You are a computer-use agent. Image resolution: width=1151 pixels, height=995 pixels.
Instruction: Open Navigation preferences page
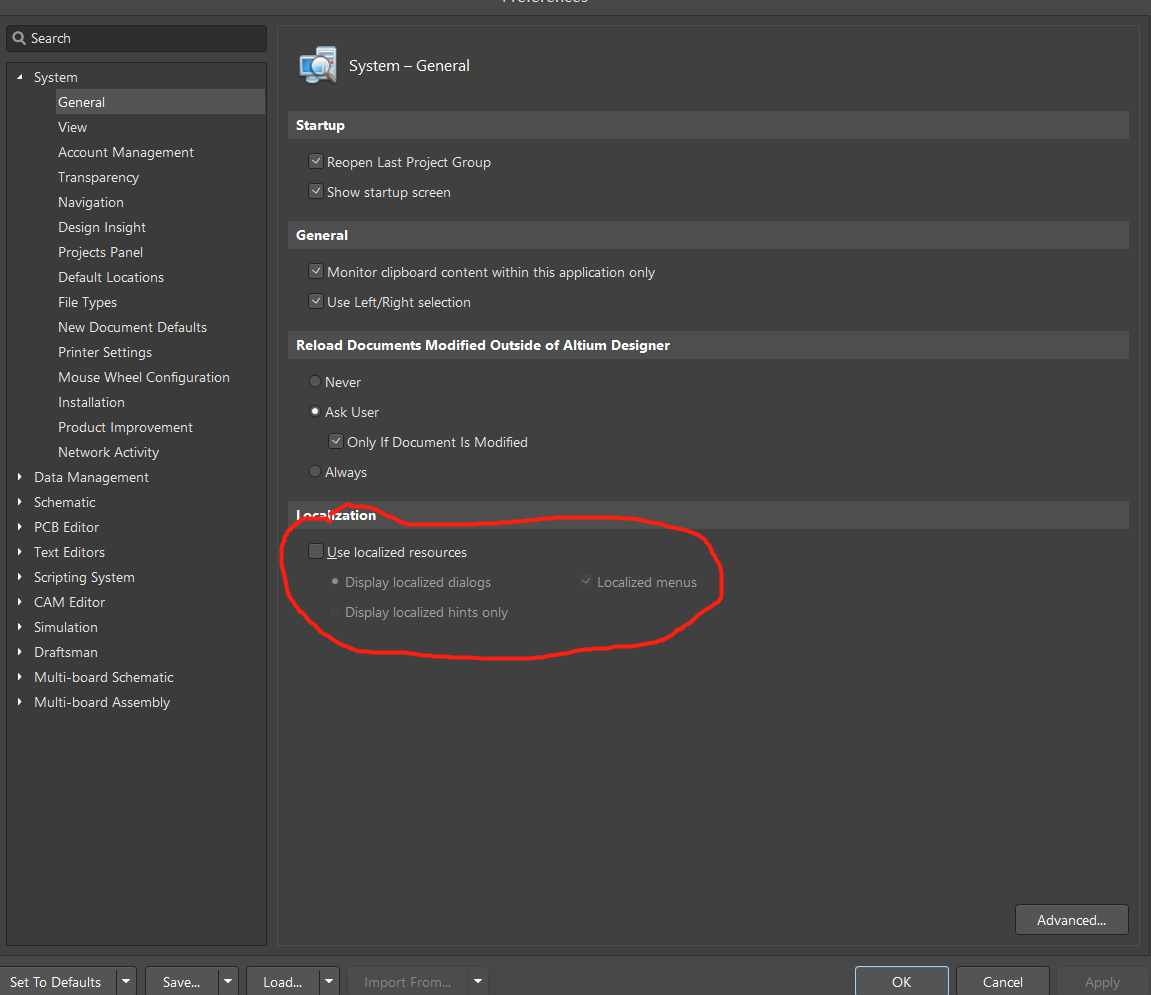coord(91,202)
